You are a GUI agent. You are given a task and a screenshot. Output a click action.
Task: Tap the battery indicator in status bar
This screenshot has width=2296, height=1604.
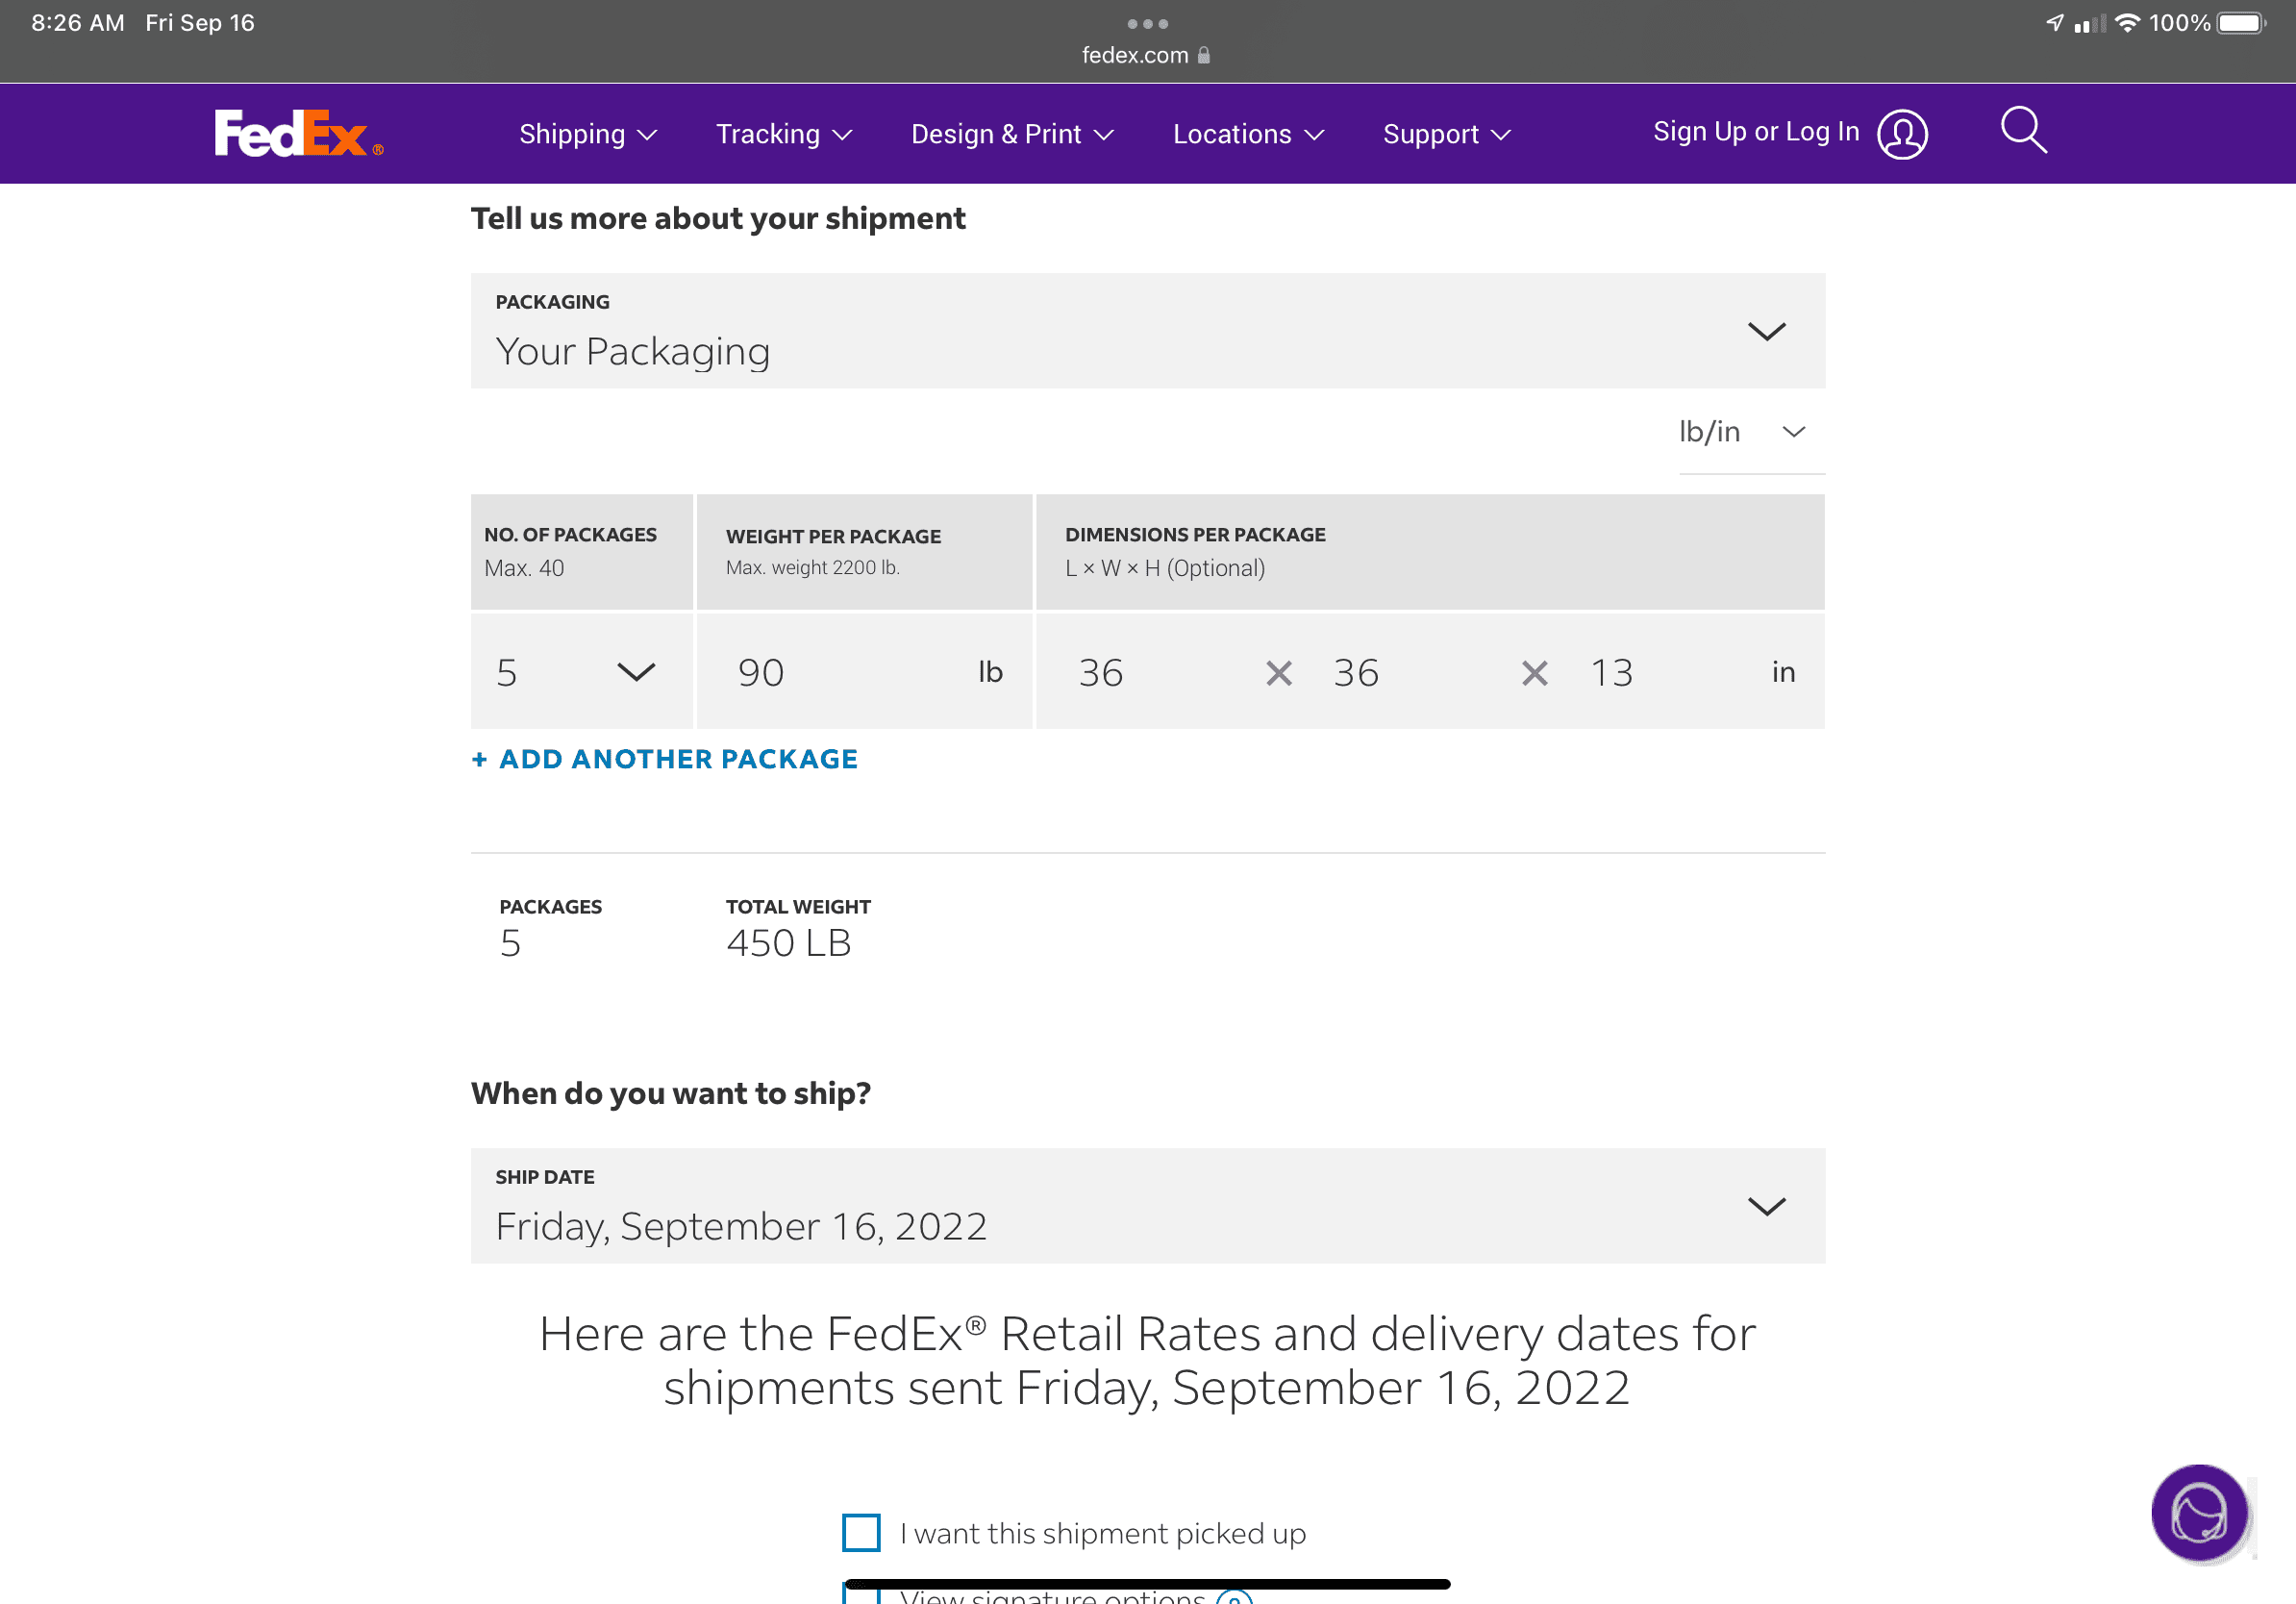coord(2241,22)
